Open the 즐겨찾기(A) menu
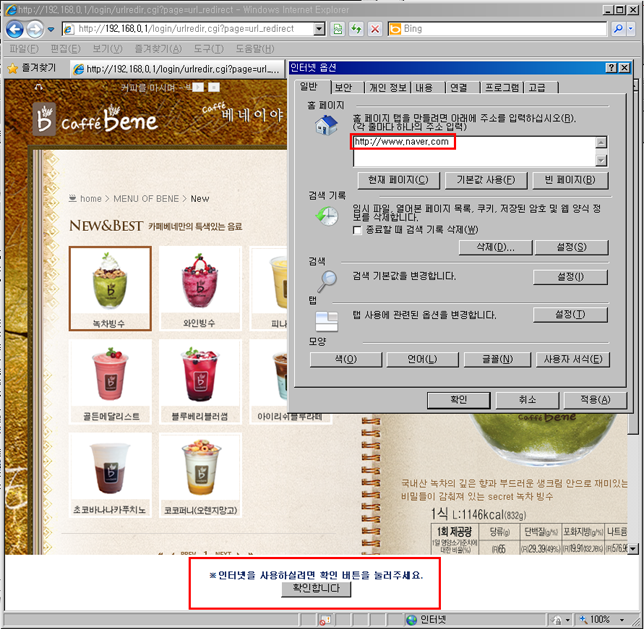Screen dimensions: 644x629 tap(158, 49)
